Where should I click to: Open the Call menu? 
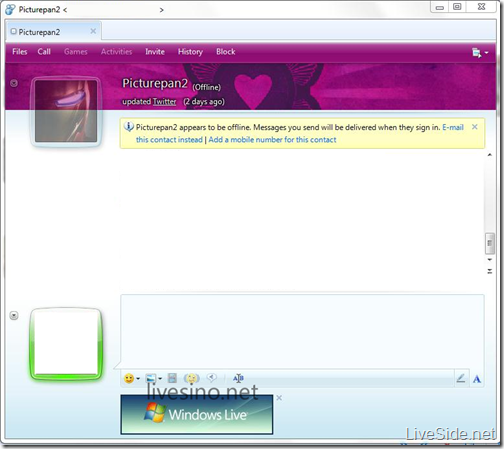(44, 52)
